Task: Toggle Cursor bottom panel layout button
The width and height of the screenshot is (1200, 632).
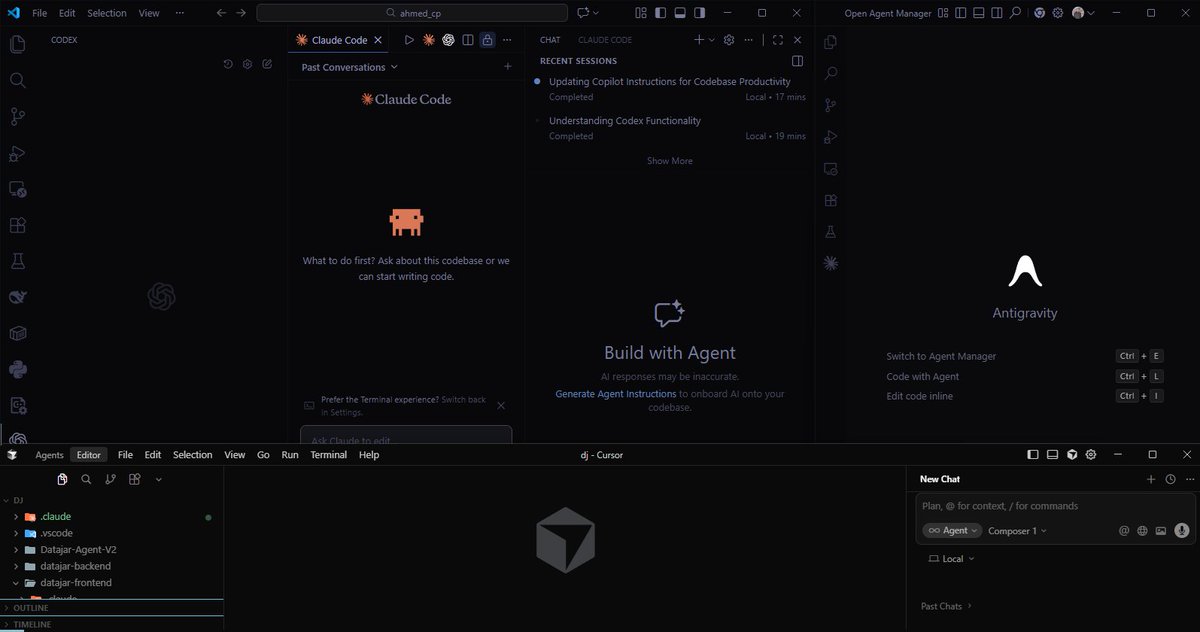Action: point(1052,454)
